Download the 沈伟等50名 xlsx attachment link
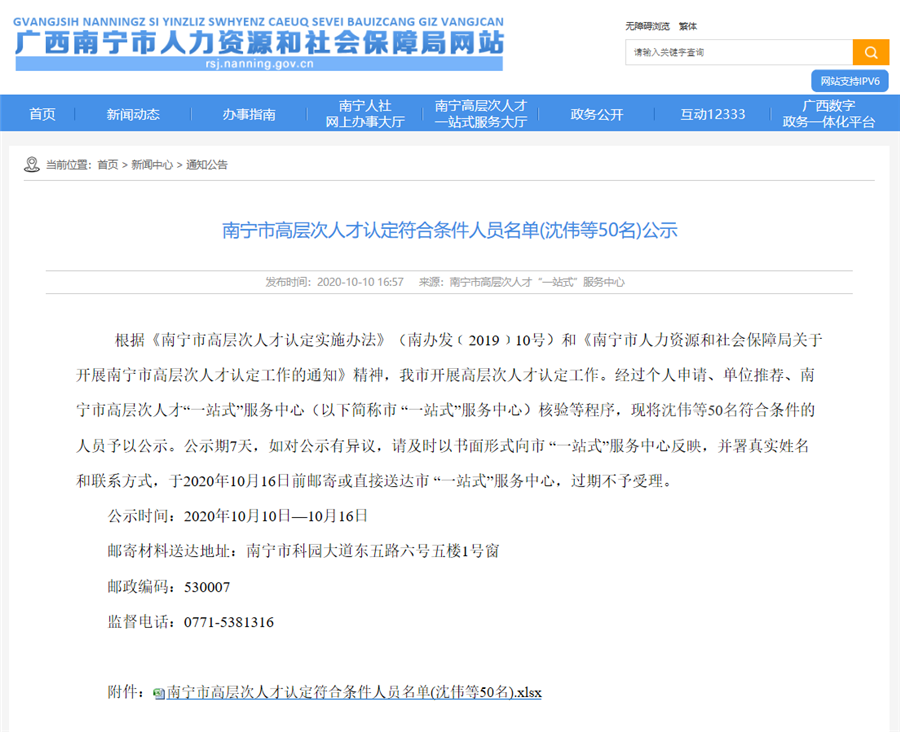 pos(353,692)
